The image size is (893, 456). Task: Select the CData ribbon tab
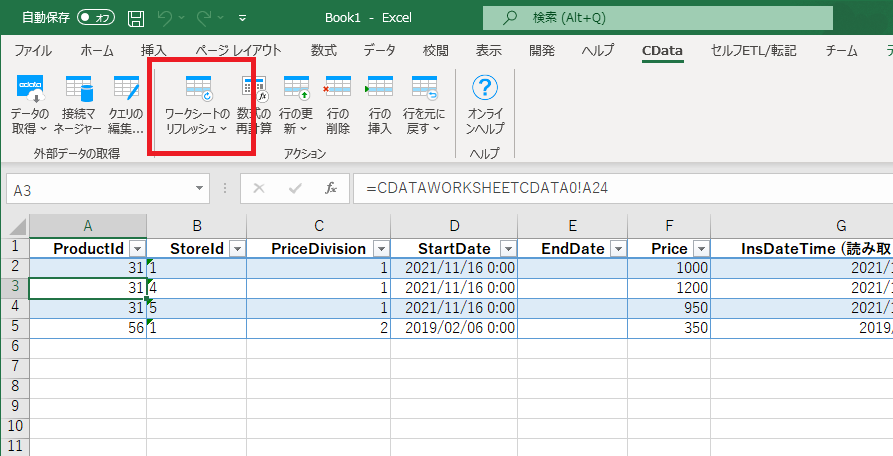(662, 51)
